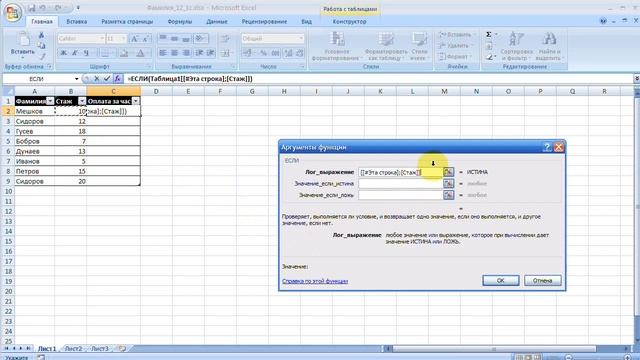Open the Конструктор table tools tab
Image resolution: width=640 pixels, height=360 pixels.
pos(349,22)
